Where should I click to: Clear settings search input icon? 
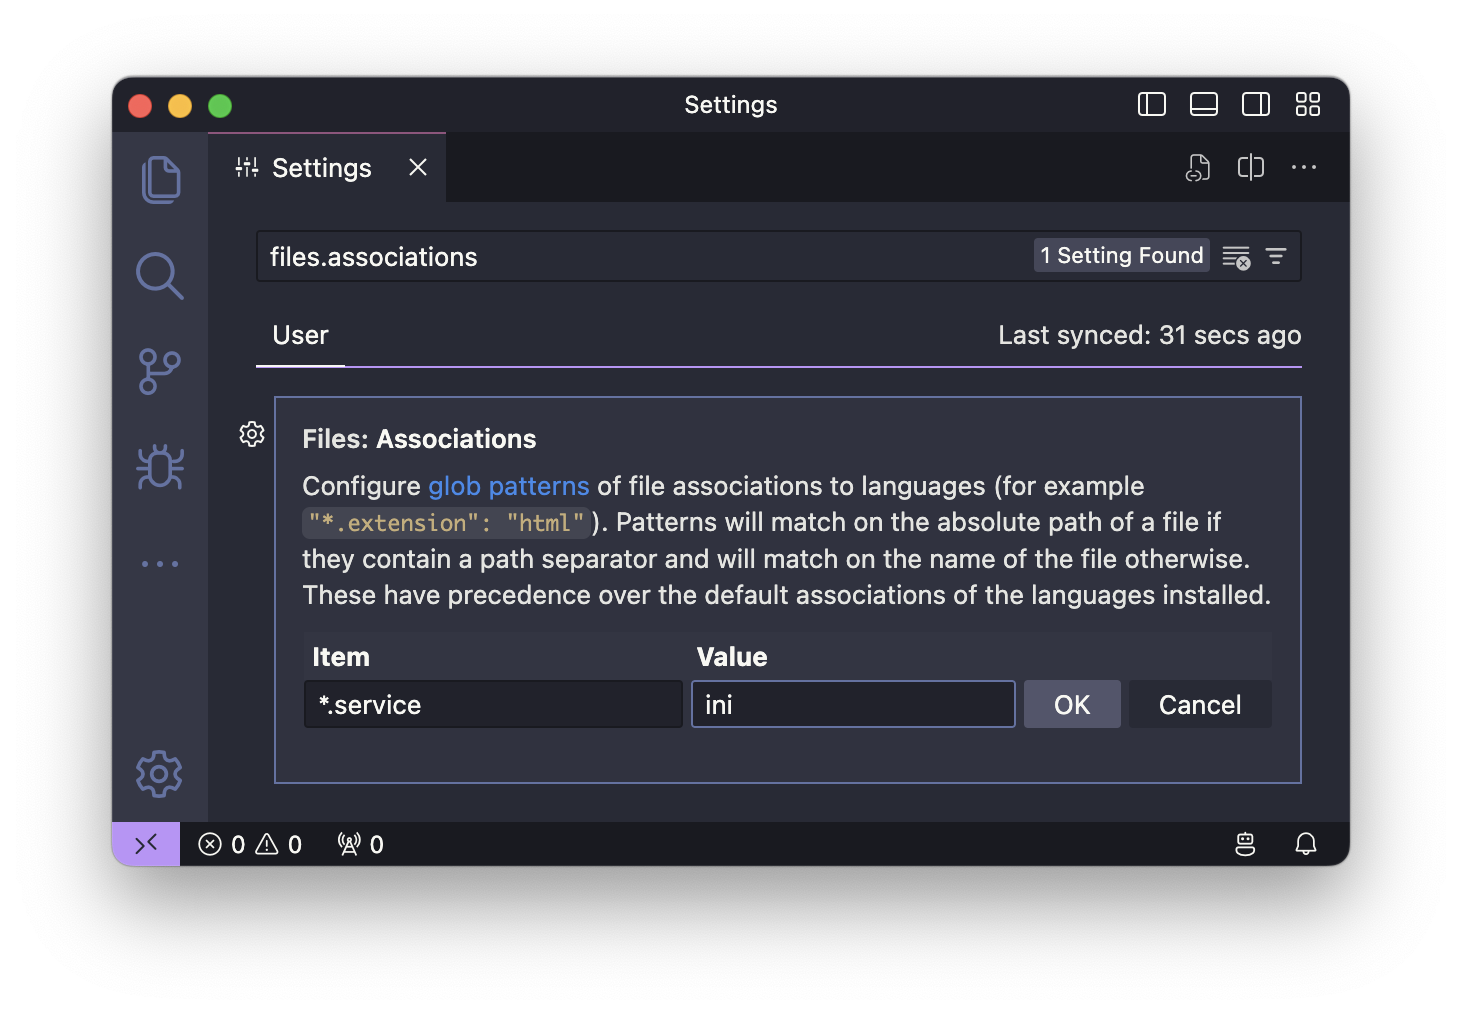tap(1236, 257)
